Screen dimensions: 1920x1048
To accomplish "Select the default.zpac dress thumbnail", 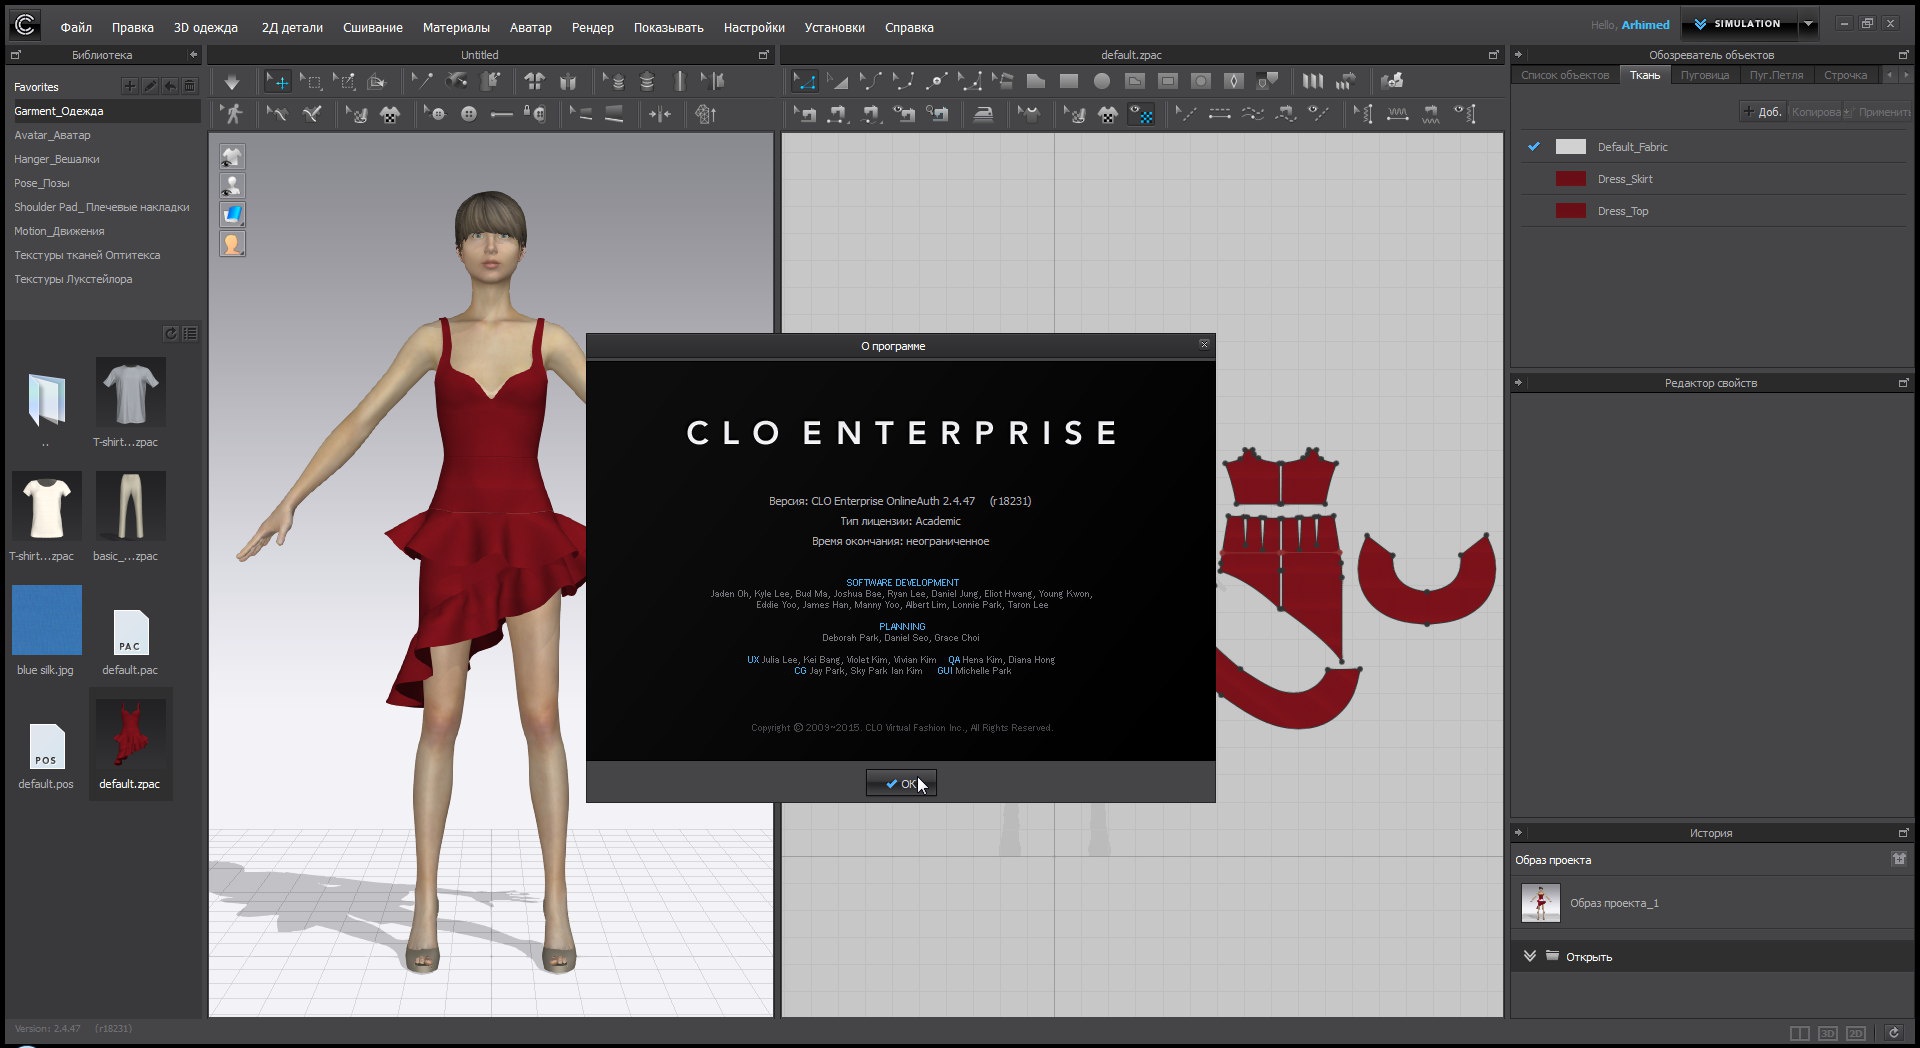I will coord(130,734).
